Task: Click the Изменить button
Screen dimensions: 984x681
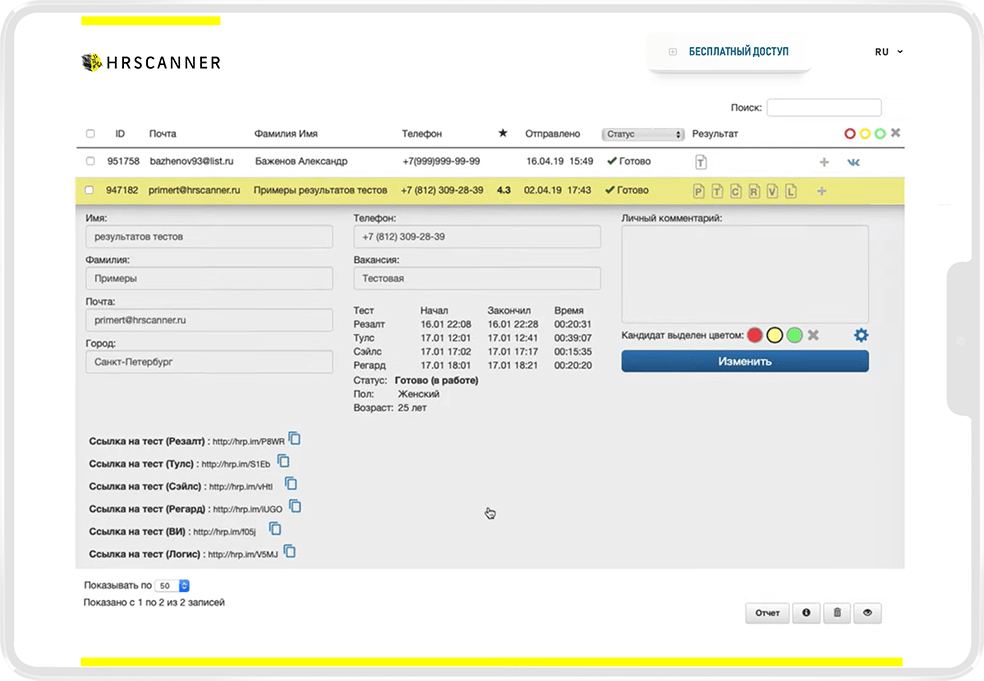Action: click(x=744, y=361)
